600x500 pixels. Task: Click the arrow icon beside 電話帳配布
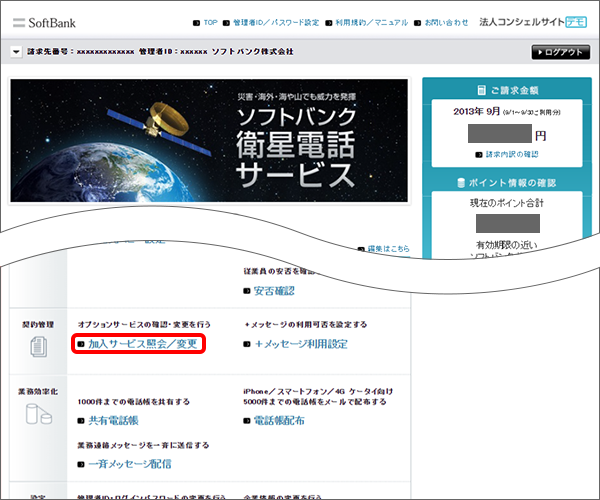click(x=247, y=422)
